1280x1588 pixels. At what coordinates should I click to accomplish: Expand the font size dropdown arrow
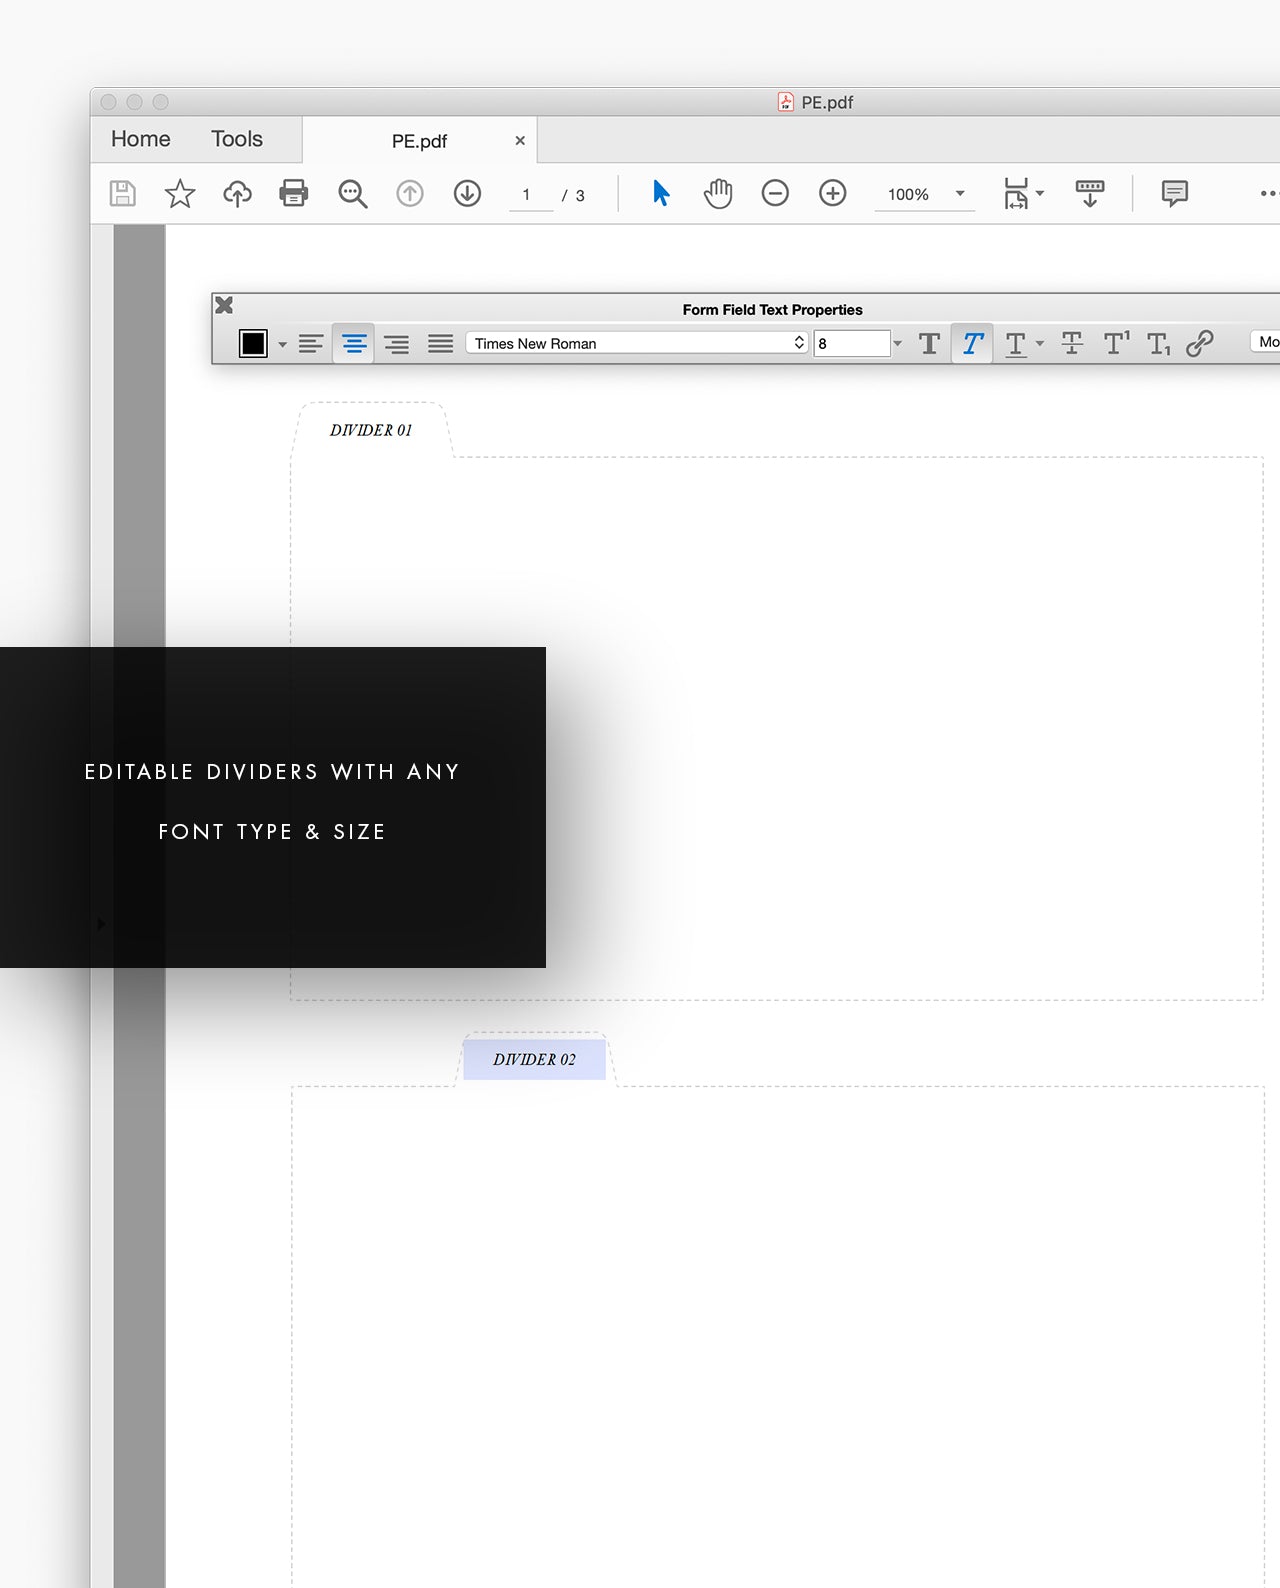click(x=897, y=344)
